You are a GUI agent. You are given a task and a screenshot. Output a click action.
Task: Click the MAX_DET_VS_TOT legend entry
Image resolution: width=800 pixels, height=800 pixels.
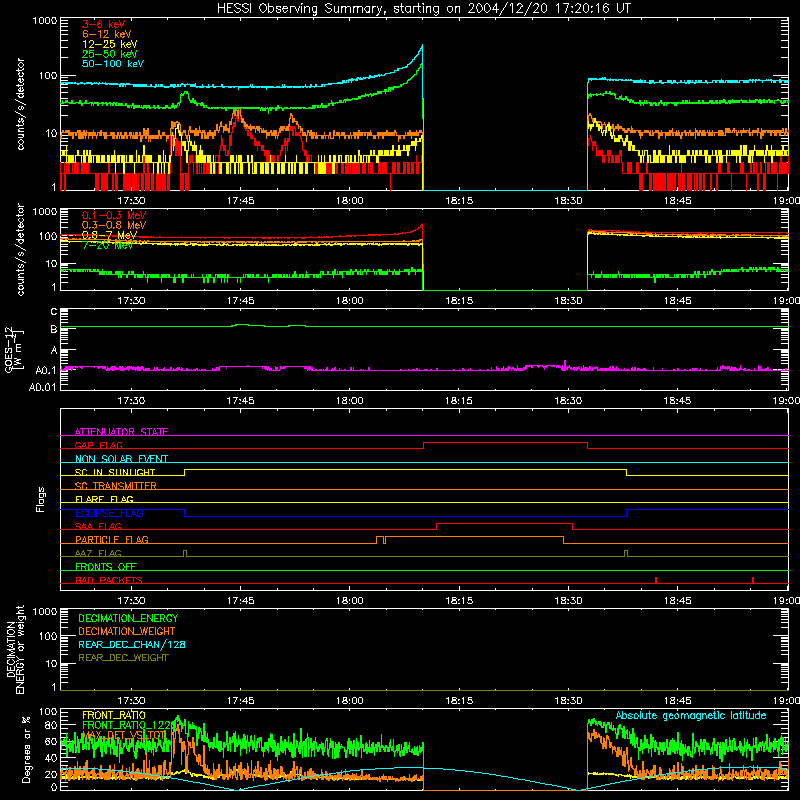tap(124, 735)
